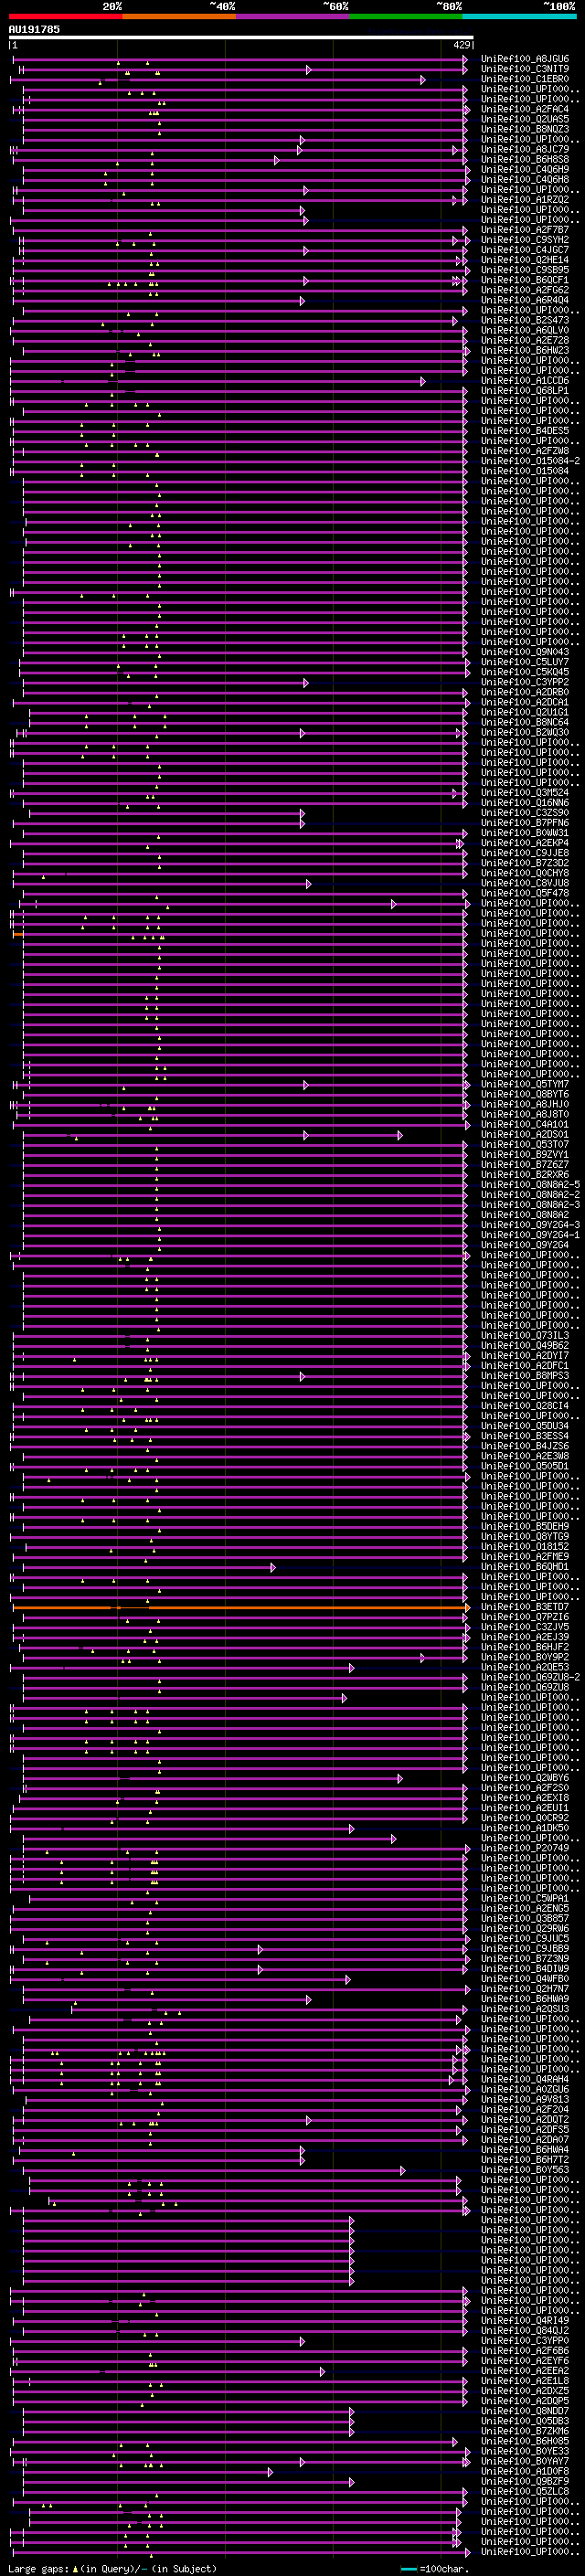Select the red ~20% identity legend segment

tap(66, 16)
